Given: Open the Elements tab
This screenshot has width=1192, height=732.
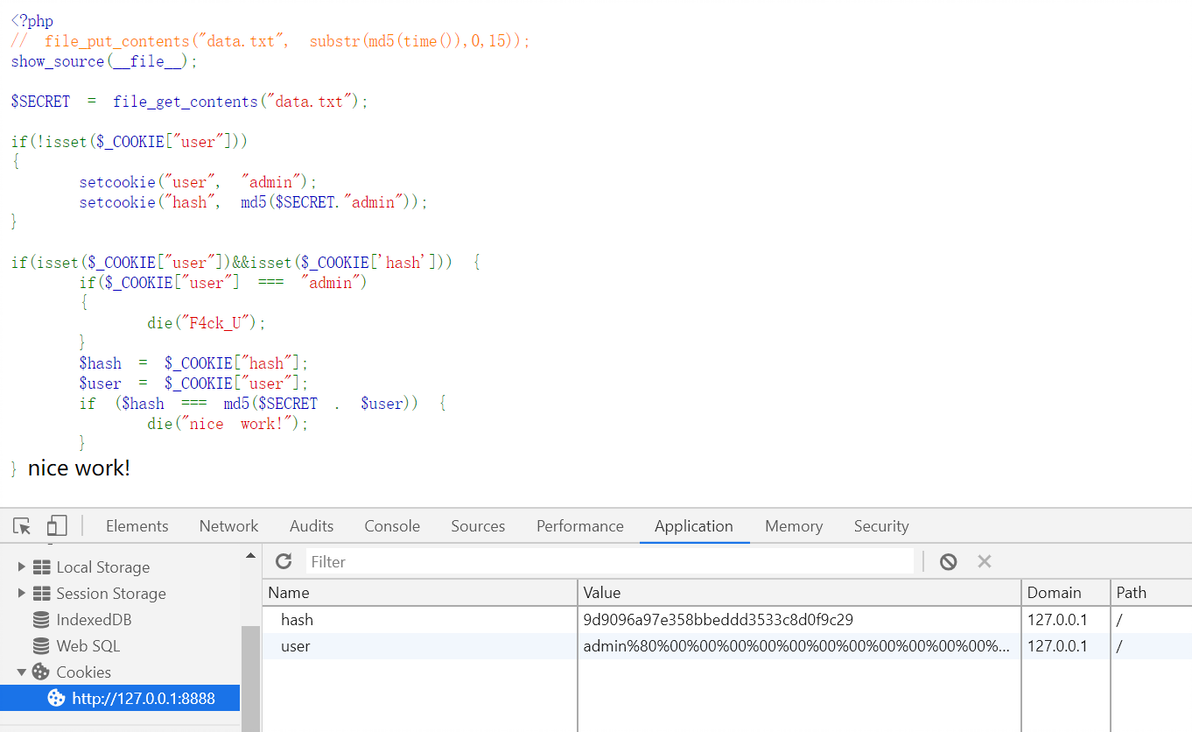Looking at the screenshot, I should (137, 526).
